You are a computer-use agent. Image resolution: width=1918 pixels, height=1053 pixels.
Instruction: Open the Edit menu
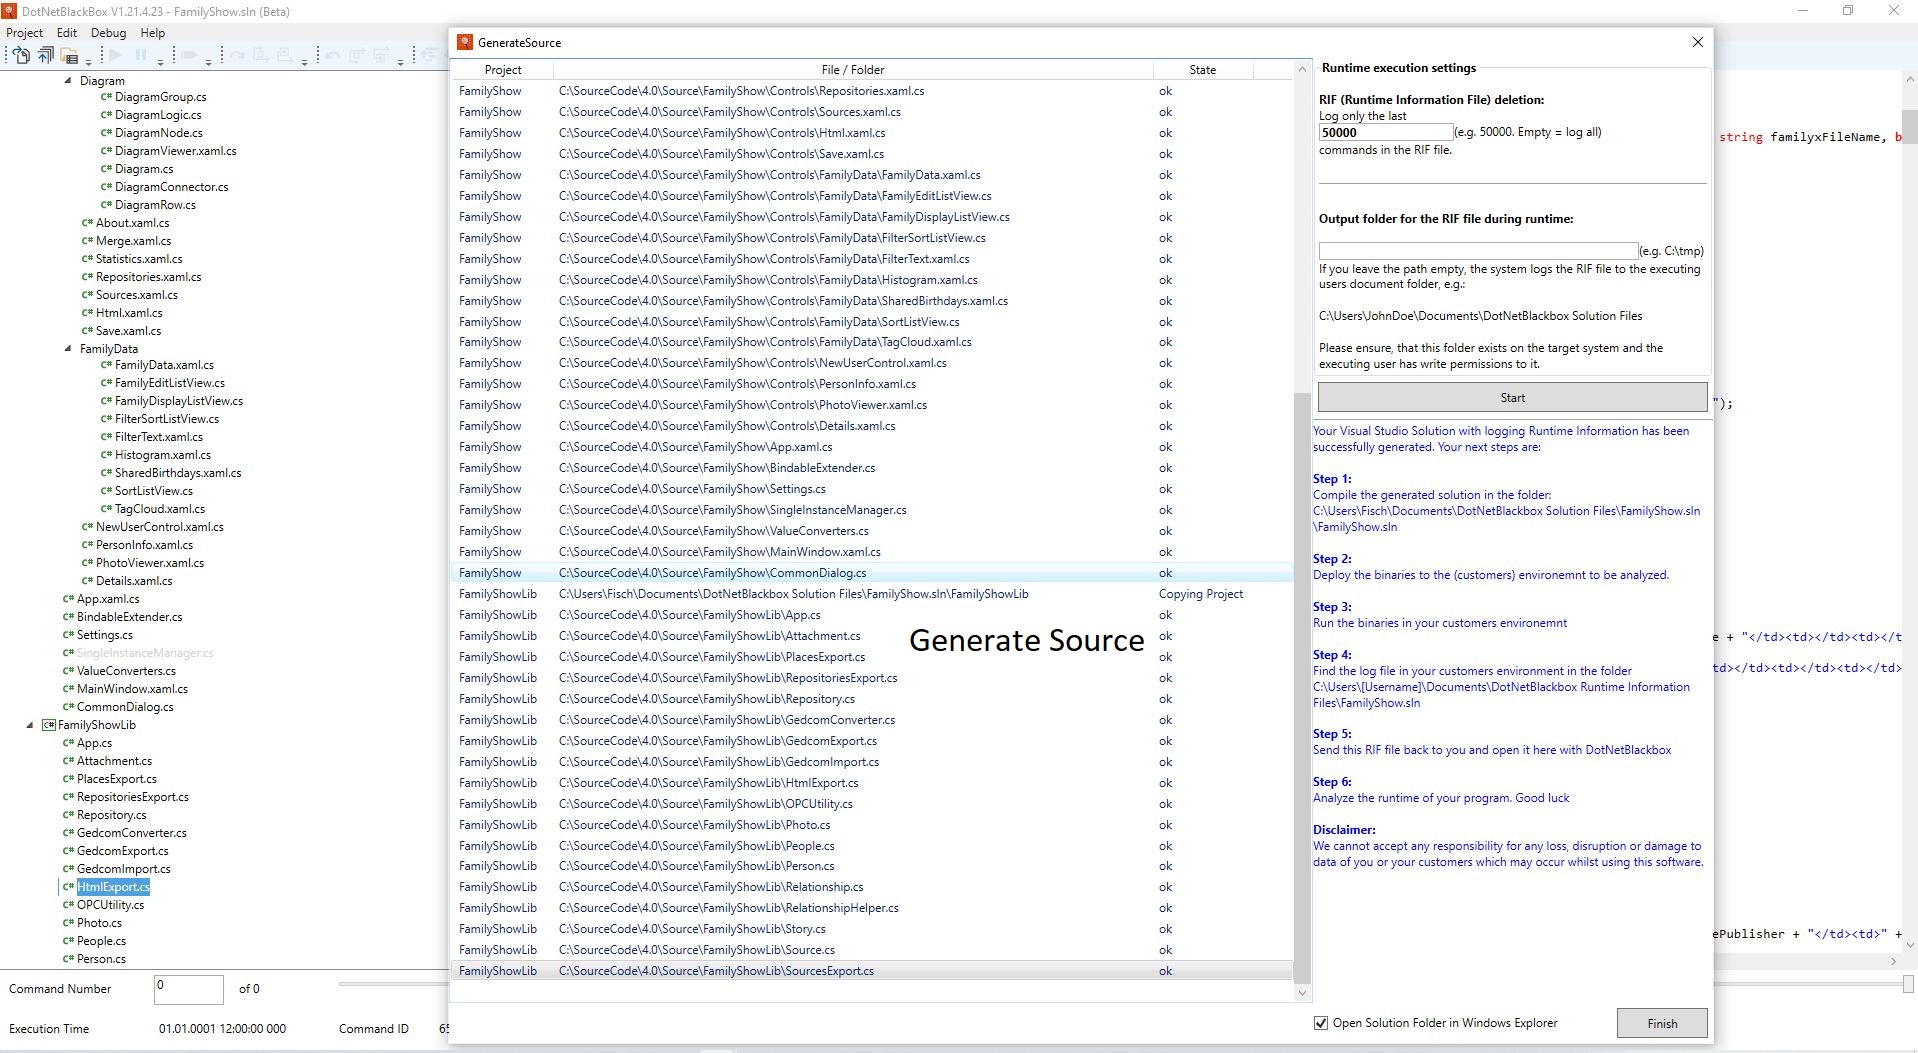point(67,33)
